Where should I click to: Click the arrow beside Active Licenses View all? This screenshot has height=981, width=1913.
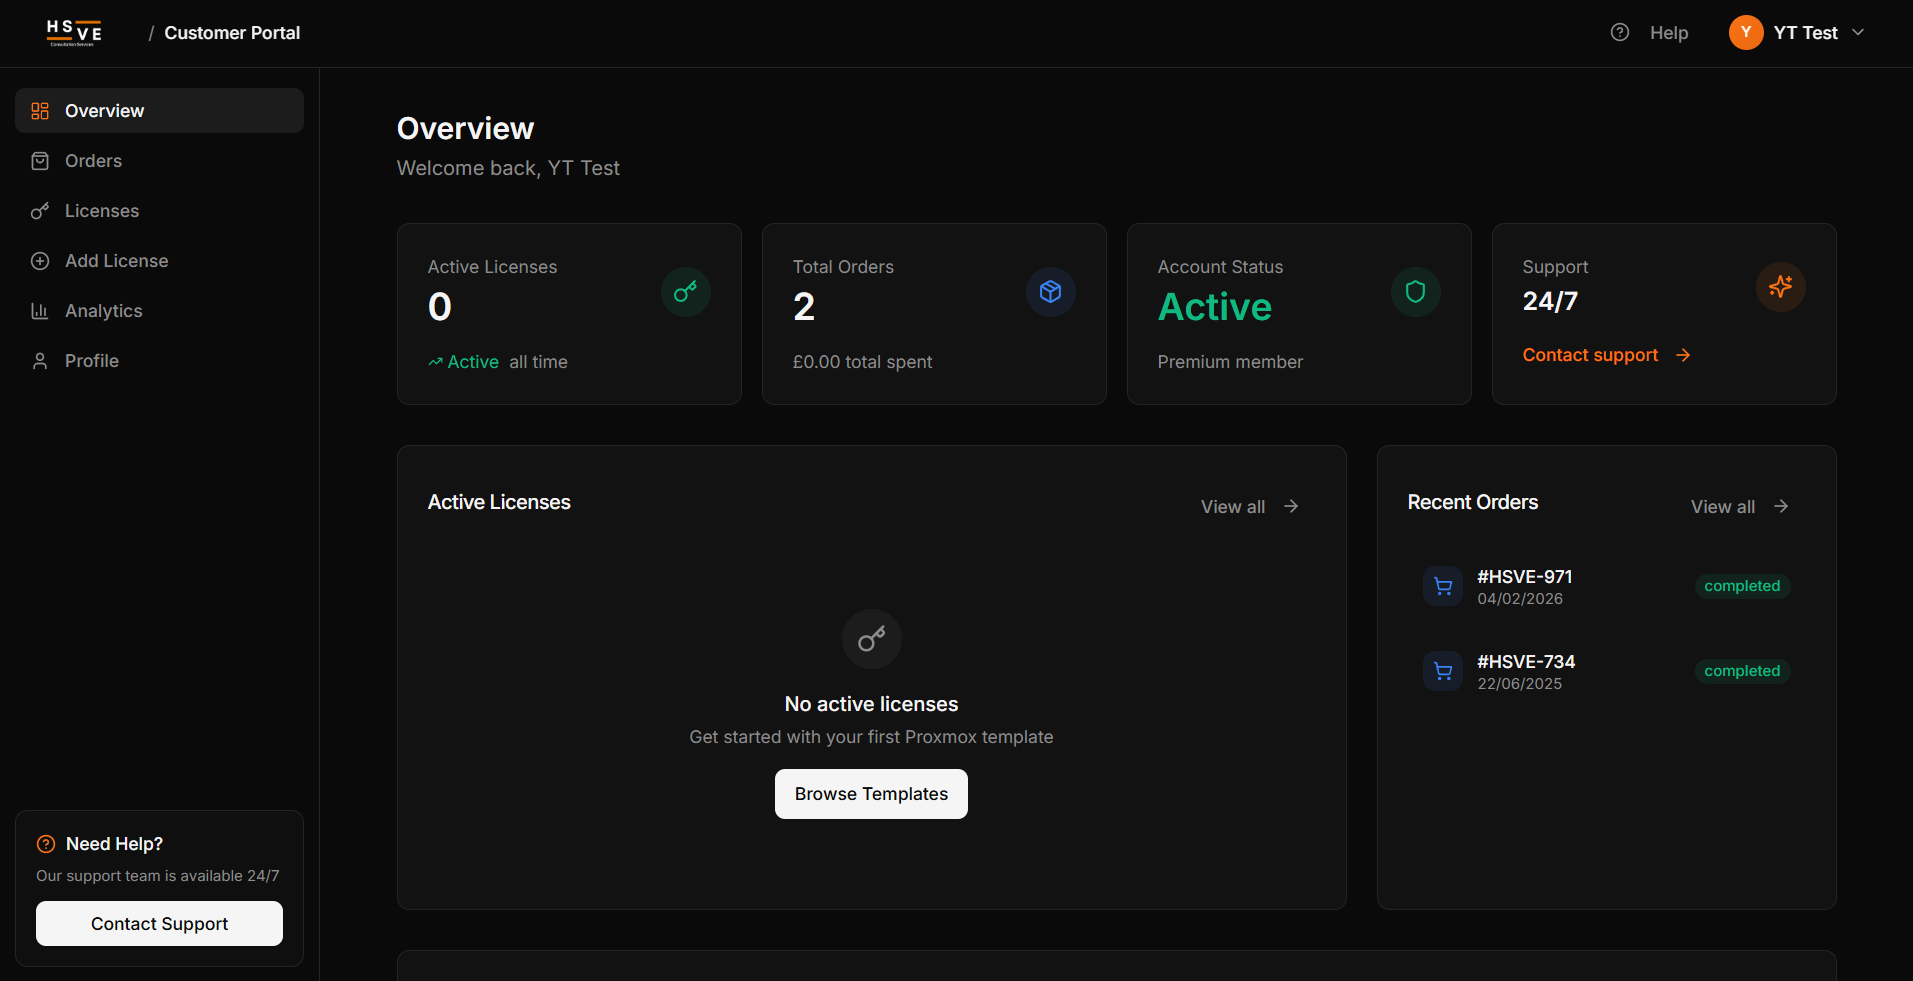click(1291, 506)
